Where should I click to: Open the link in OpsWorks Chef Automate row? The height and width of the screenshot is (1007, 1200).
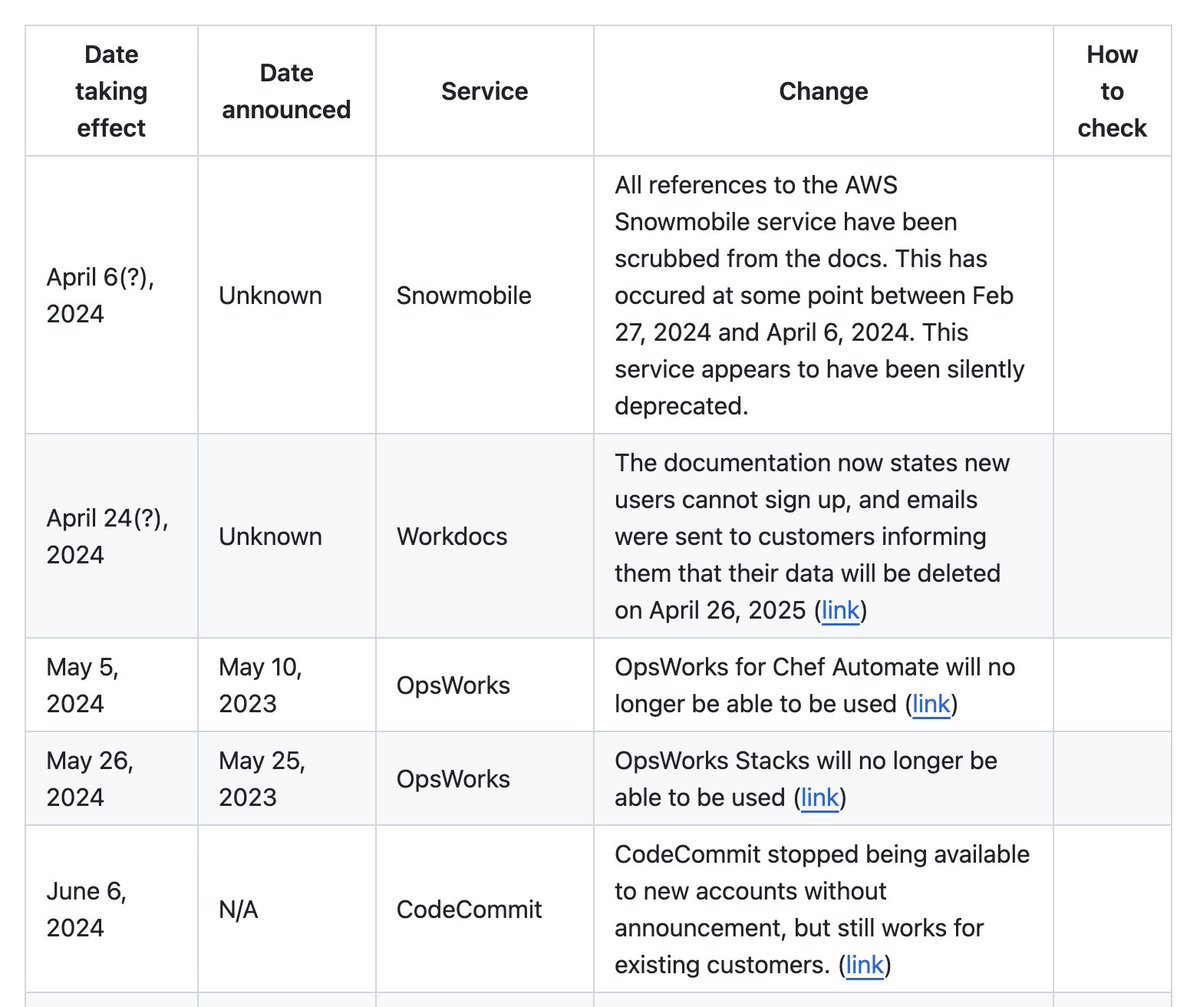click(931, 704)
